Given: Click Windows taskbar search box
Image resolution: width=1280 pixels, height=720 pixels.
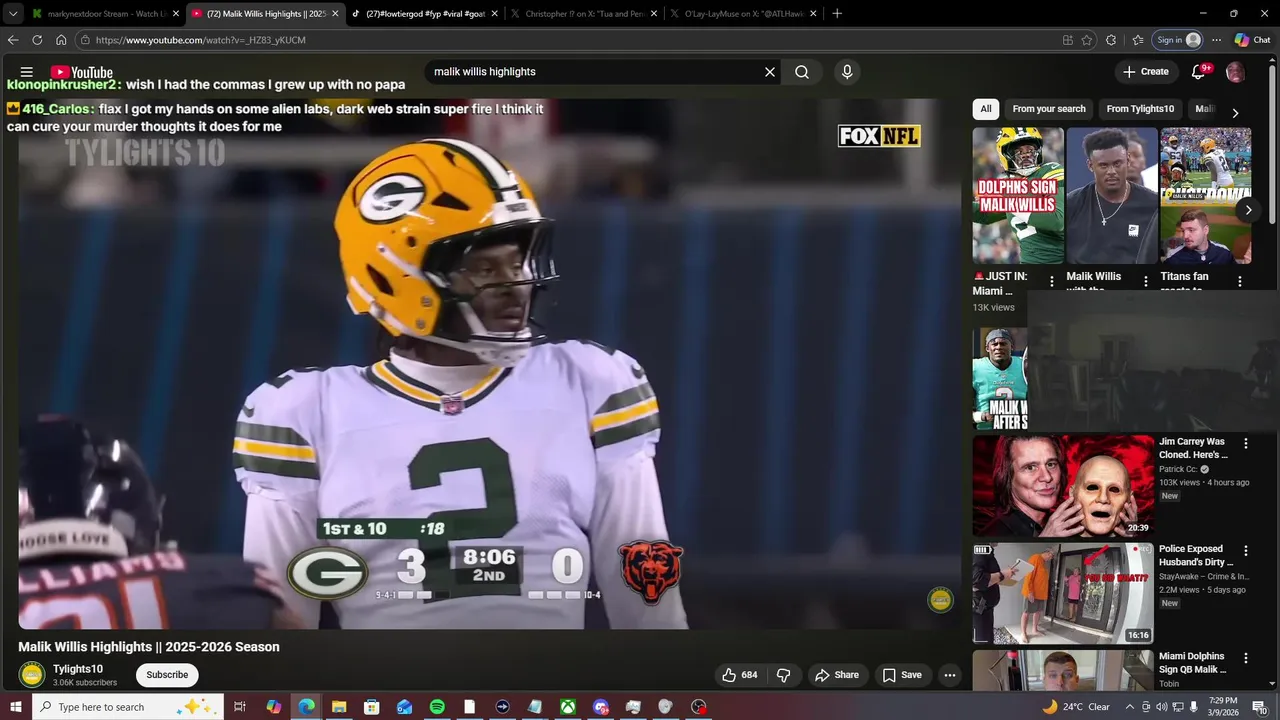Looking at the screenshot, I should coord(128,707).
